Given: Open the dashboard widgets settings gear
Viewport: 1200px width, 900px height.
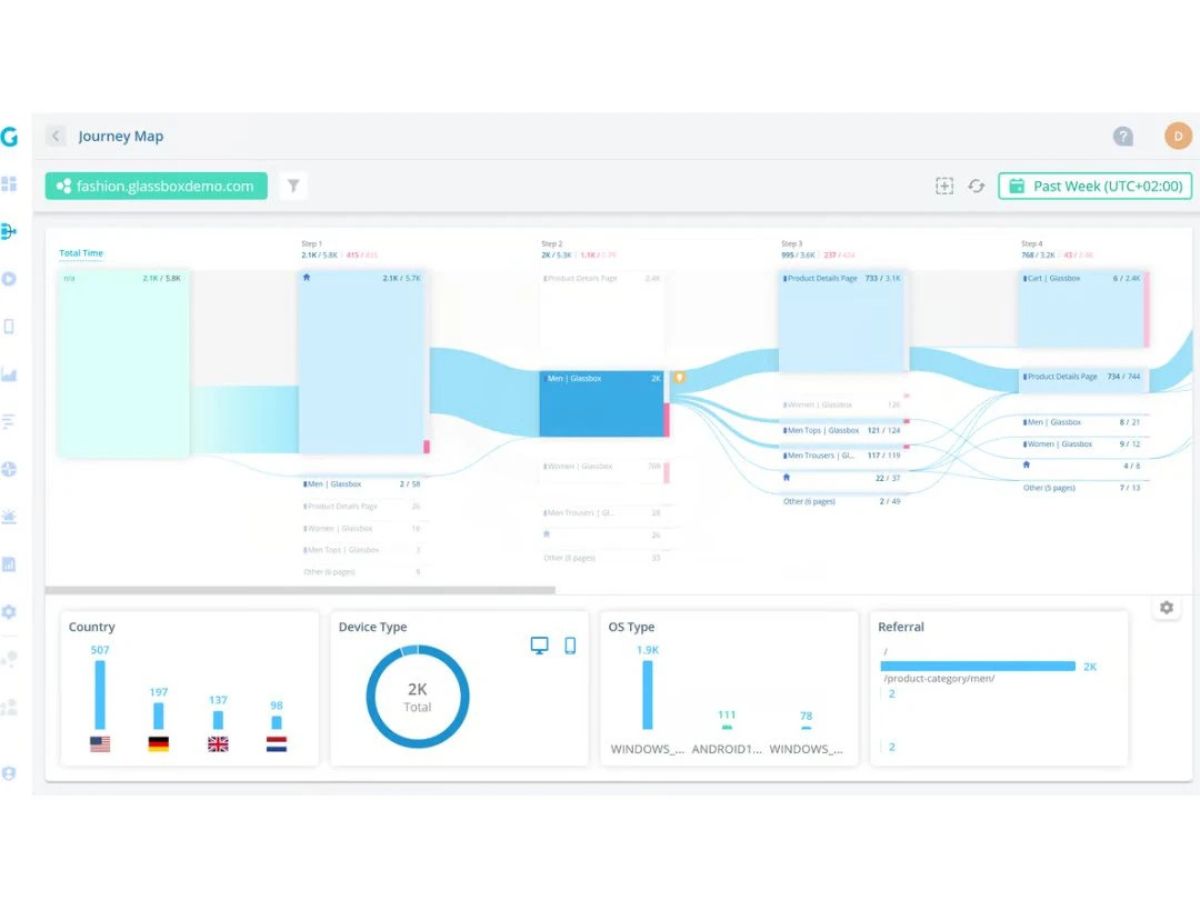Looking at the screenshot, I should click(x=1166, y=607).
